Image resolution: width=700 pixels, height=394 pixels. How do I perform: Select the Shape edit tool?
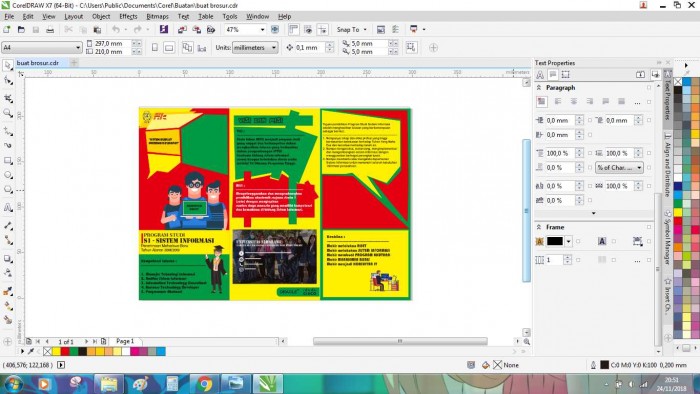point(8,81)
